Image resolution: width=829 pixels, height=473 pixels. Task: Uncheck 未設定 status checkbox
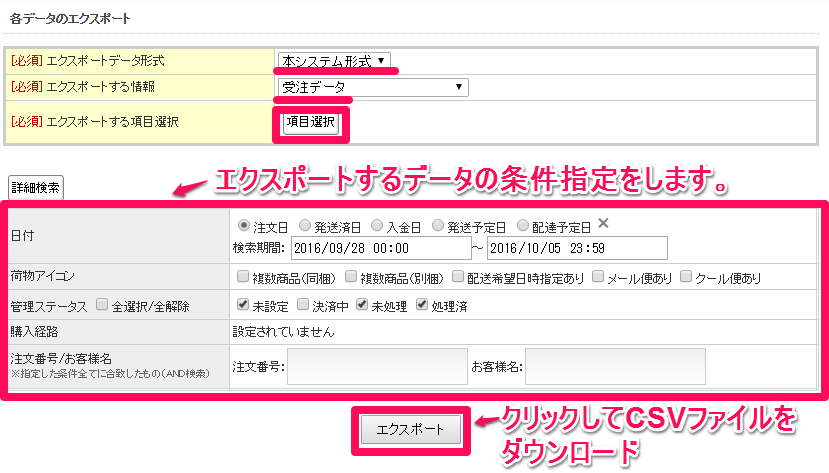pos(243,304)
